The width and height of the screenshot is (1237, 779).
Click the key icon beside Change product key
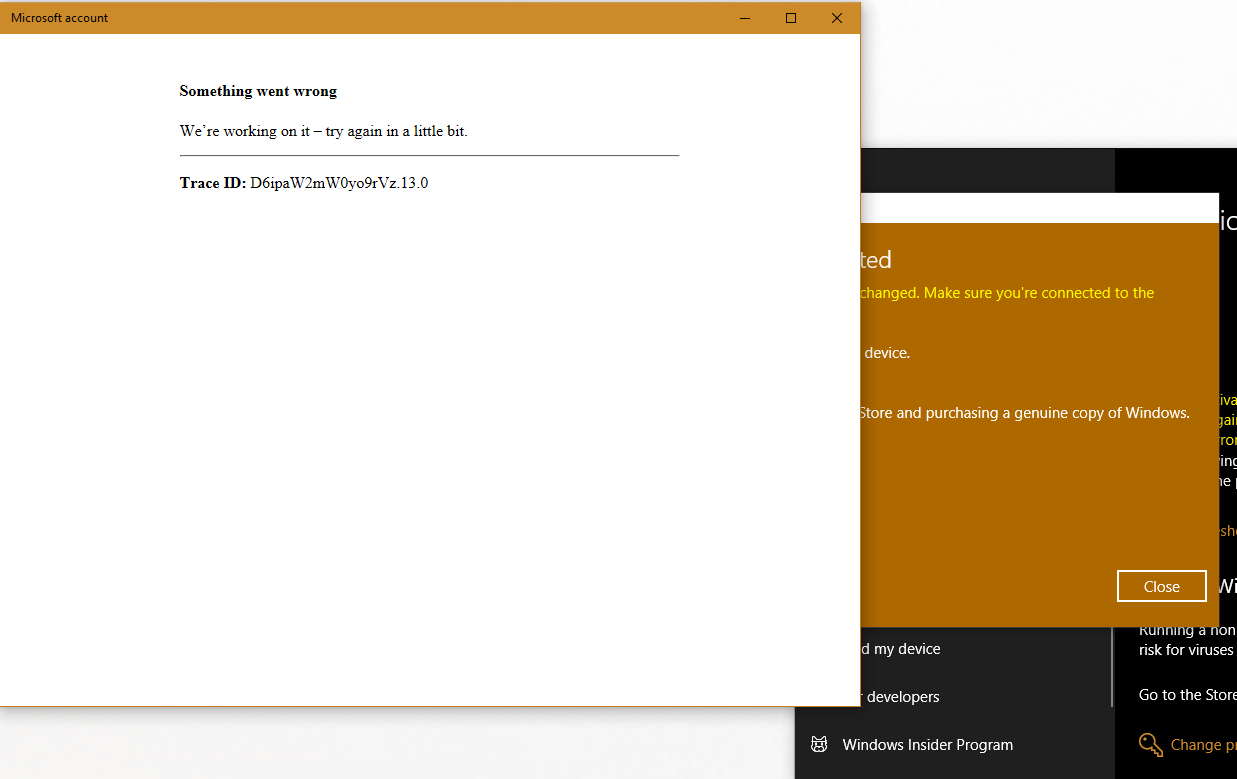coord(1151,744)
